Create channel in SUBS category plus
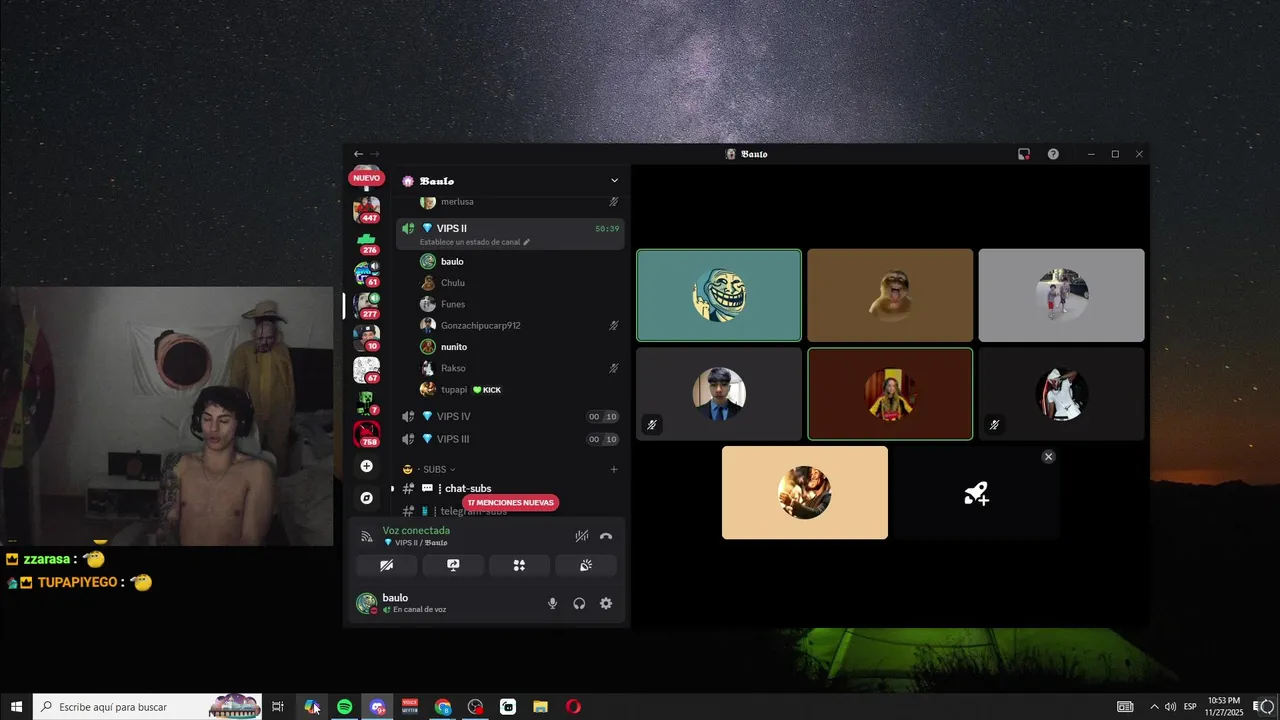 tap(614, 469)
